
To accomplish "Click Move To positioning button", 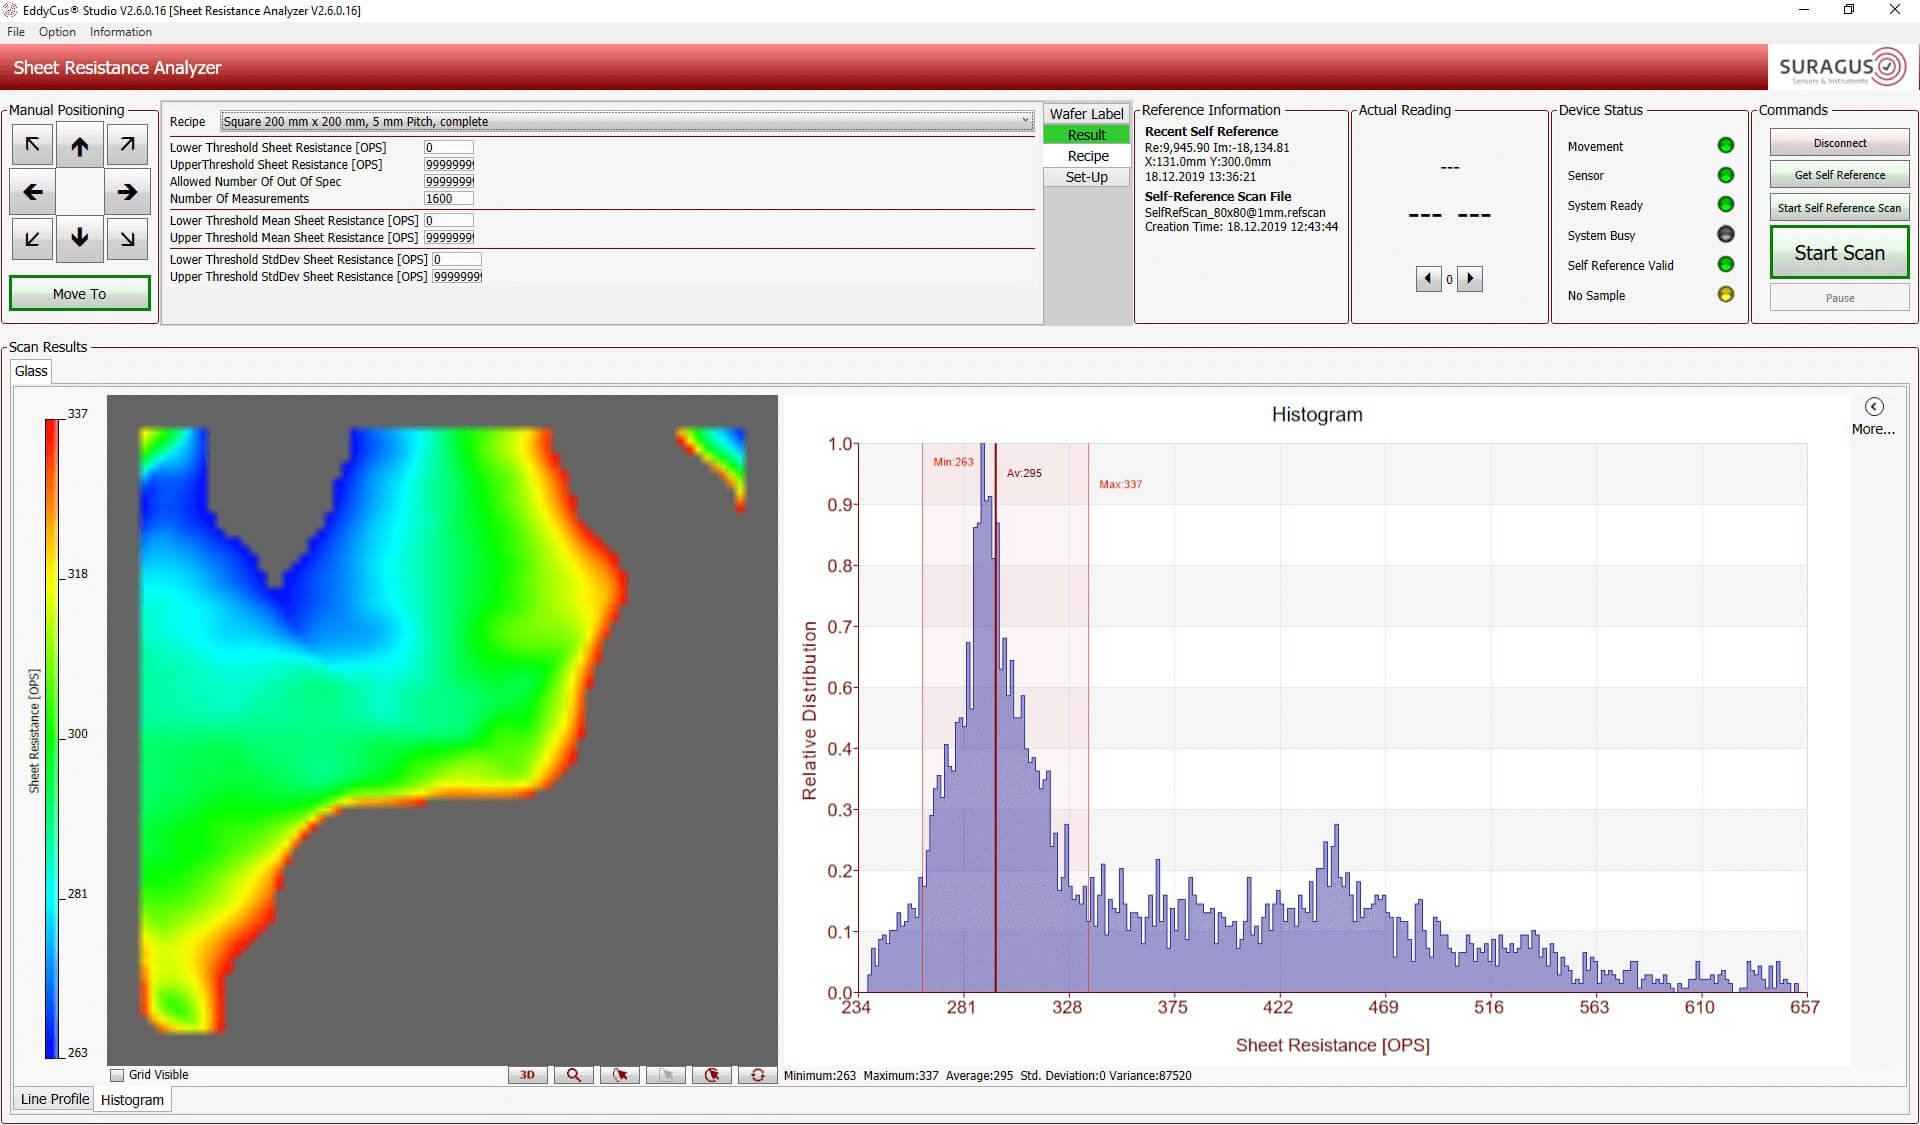I will tap(79, 293).
